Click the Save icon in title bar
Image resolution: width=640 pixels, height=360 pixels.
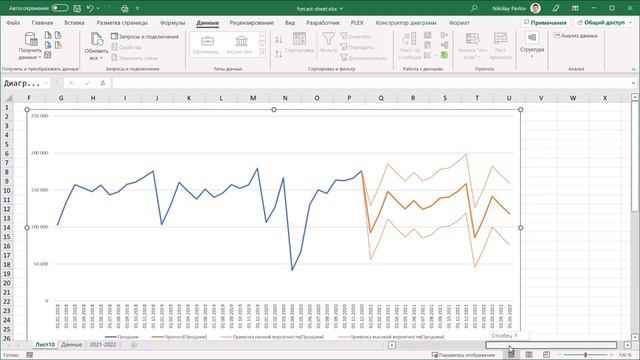coord(77,8)
